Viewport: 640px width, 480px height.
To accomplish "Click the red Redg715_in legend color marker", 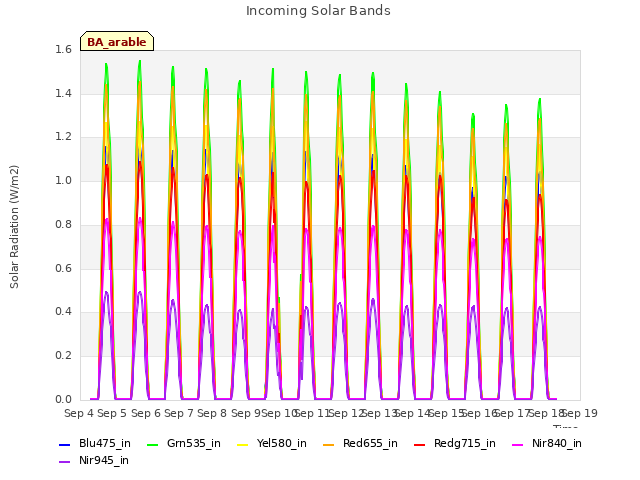I will 419,444.
